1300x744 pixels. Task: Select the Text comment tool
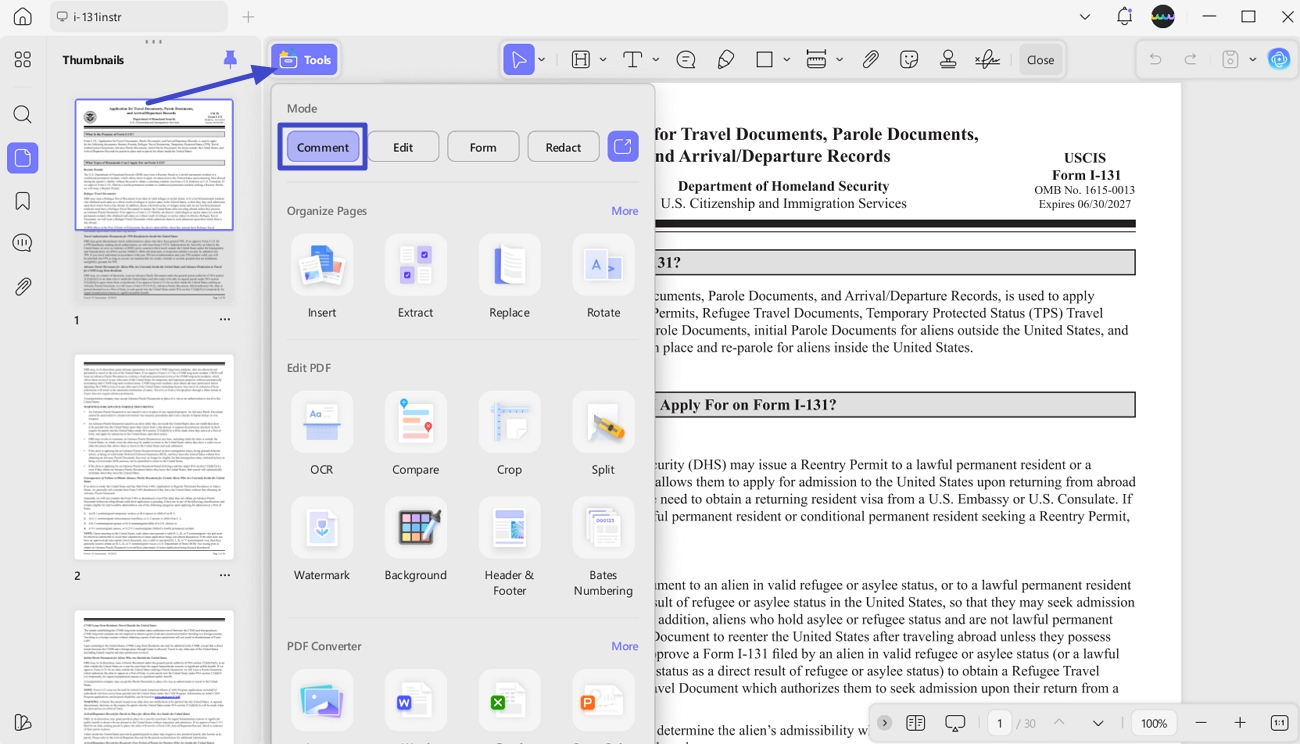[632, 60]
